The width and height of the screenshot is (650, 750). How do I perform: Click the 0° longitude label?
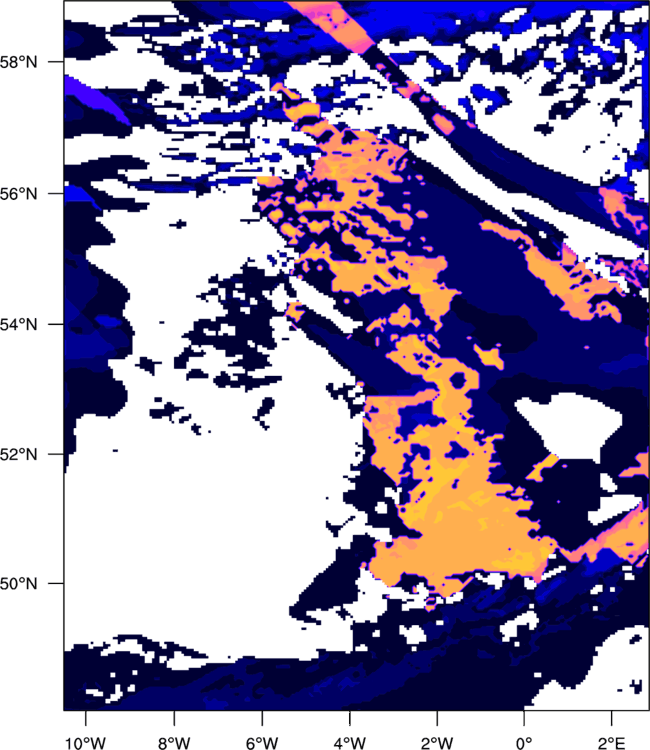click(x=524, y=742)
